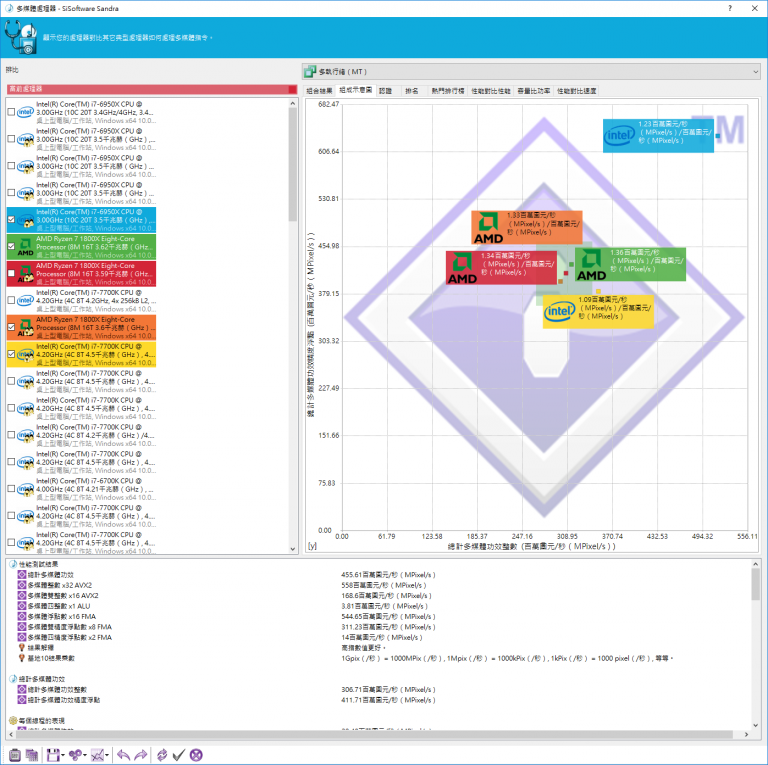Image resolution: width=768 pixels, height=765 pixels.
Task: Uncheck the blue highlighted i7-6950X row checkbox
Action: (11, 219)
